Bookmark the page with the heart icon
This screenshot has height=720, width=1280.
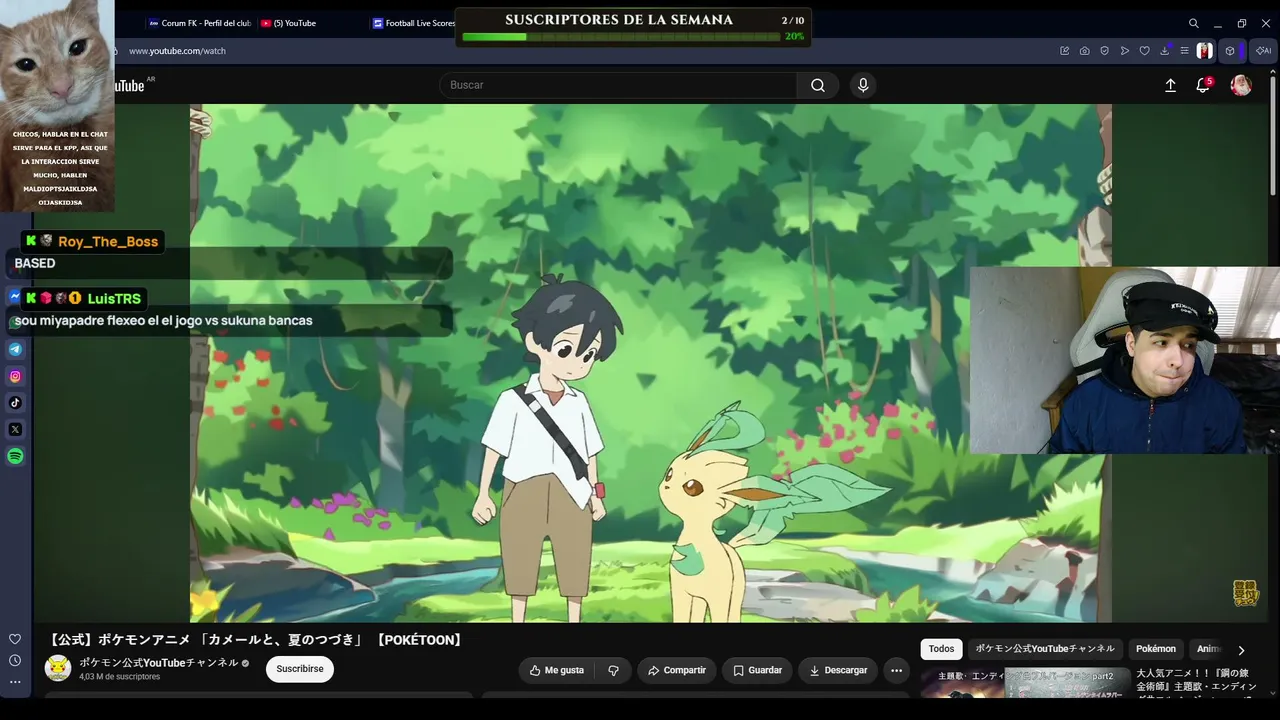[1145, 51]
